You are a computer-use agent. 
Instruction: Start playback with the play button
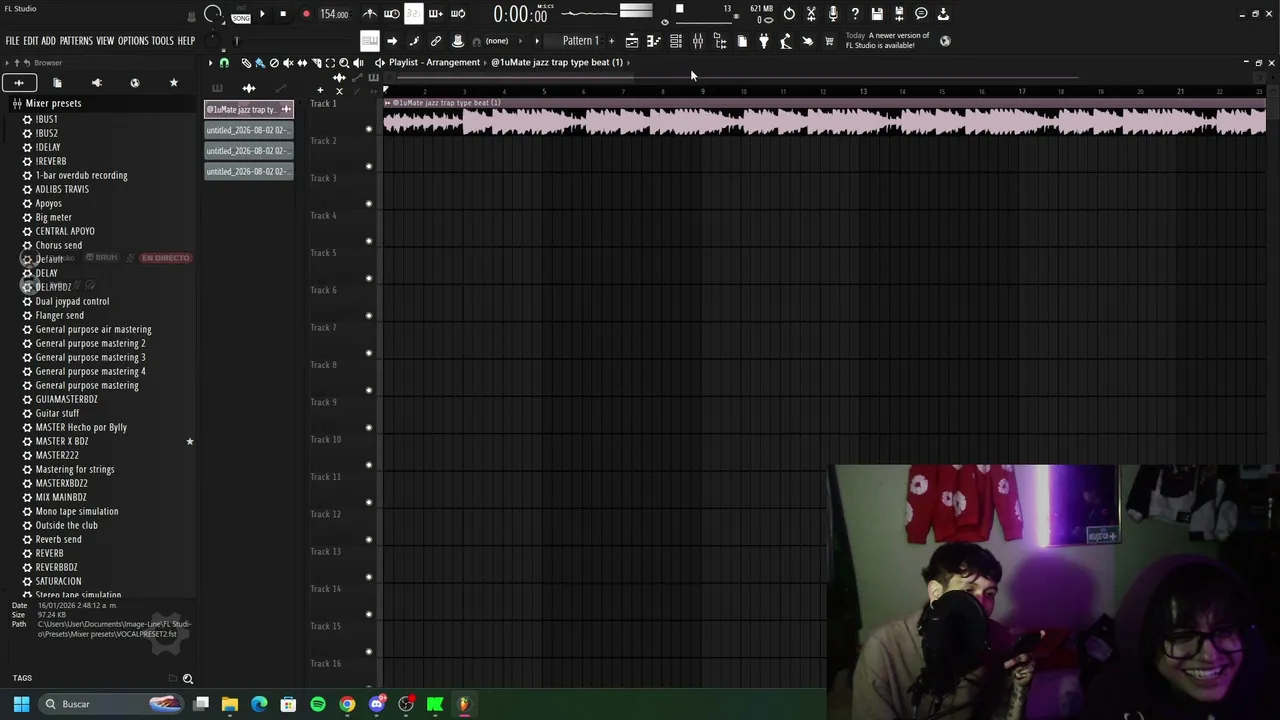[262, 14]
